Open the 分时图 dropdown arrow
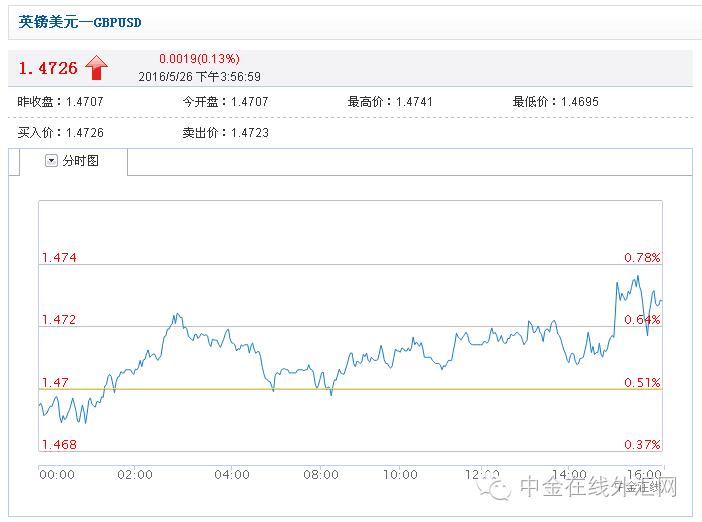 coord(51,160)
